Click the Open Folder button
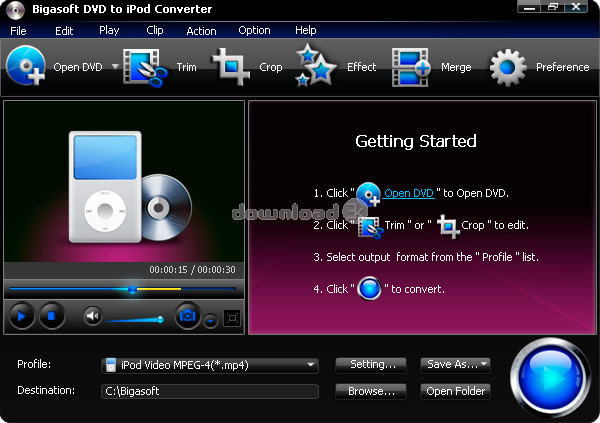Viewport: 600px width, 423px height. [x=455, y=391]
